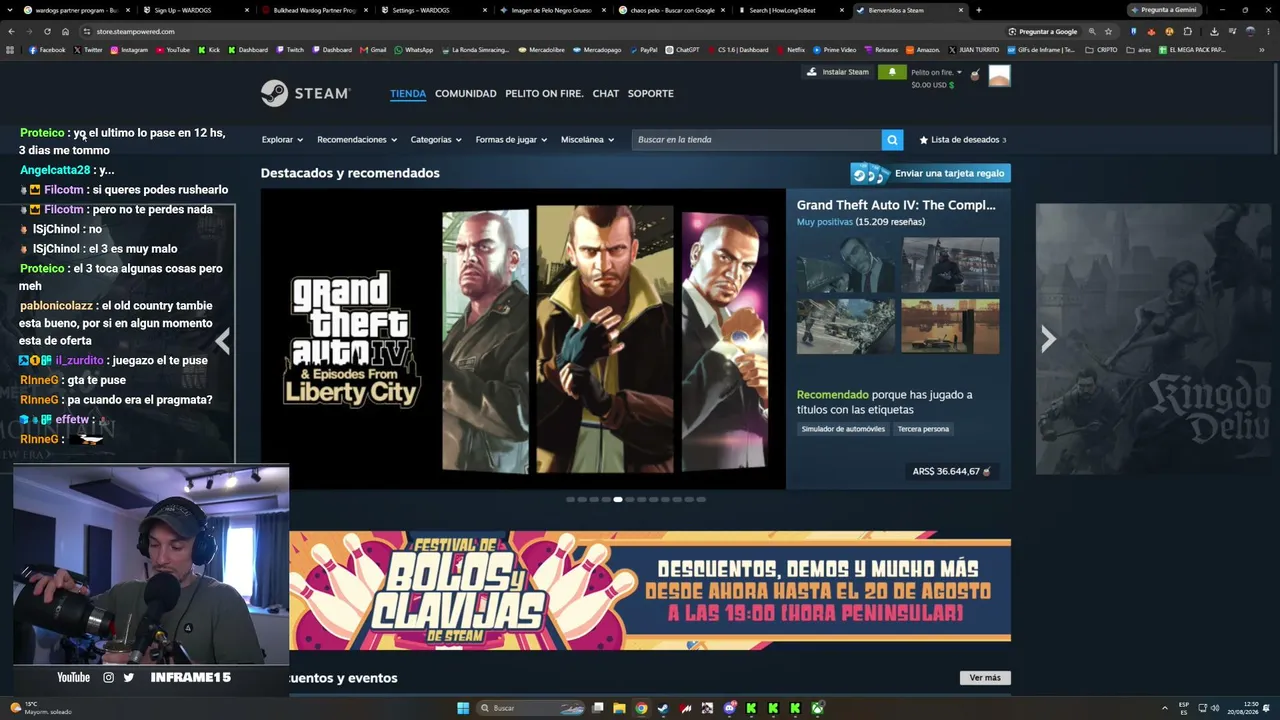Open the Festival de Bolos y Clavijas banner
The width and height of the screenshot is (1280, 720).
click(650, 590)
